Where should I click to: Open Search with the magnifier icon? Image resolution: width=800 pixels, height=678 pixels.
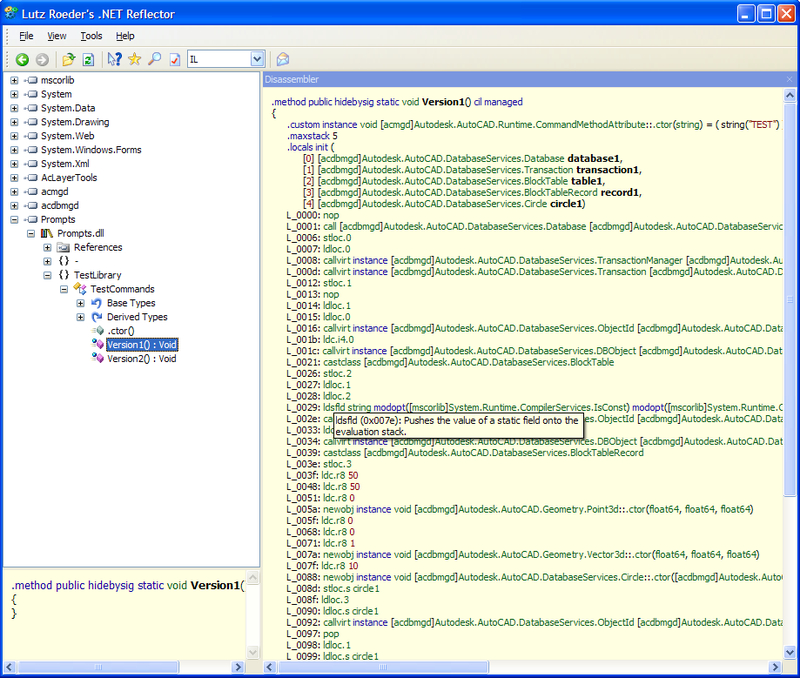[x=154, y=60]
